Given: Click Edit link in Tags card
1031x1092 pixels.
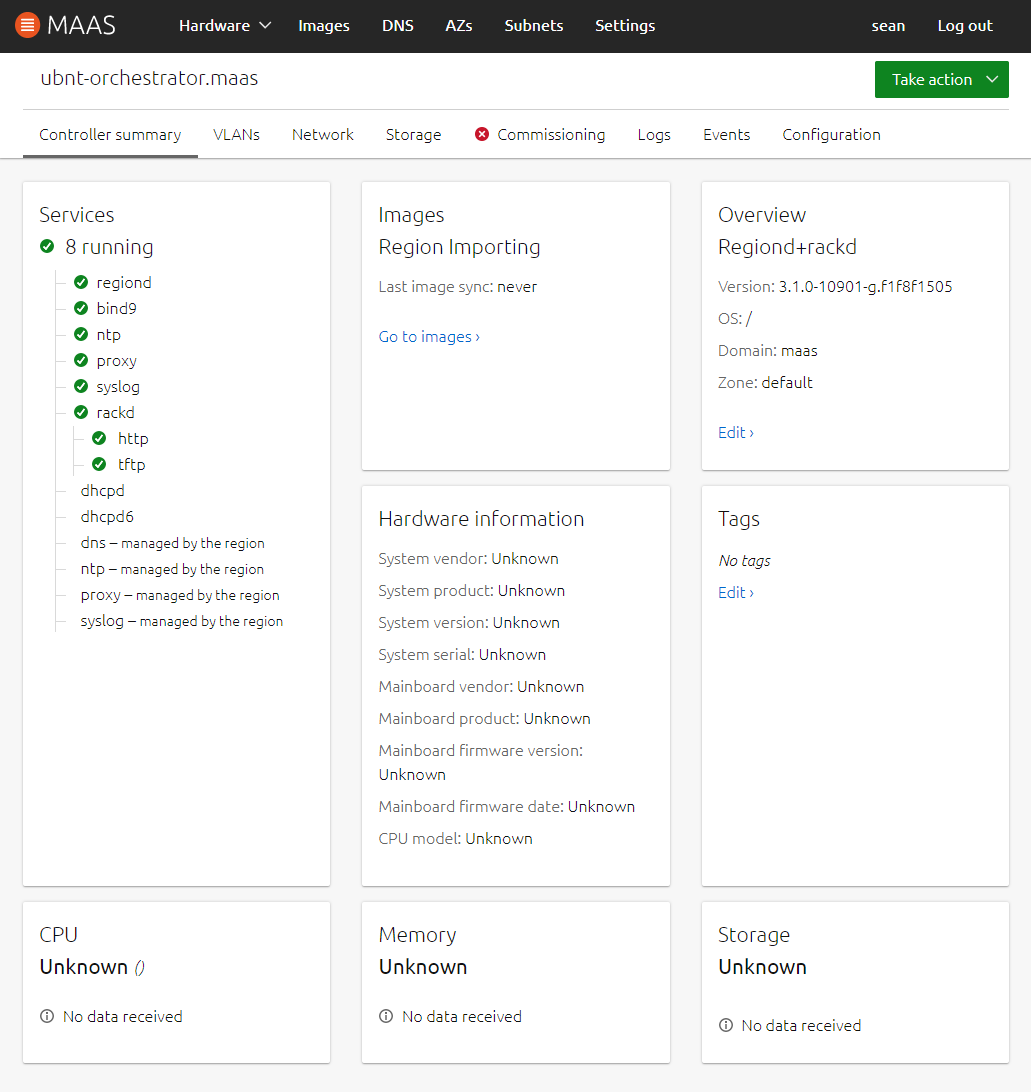Looking at the screenshot, I should (x=735, y=593).
